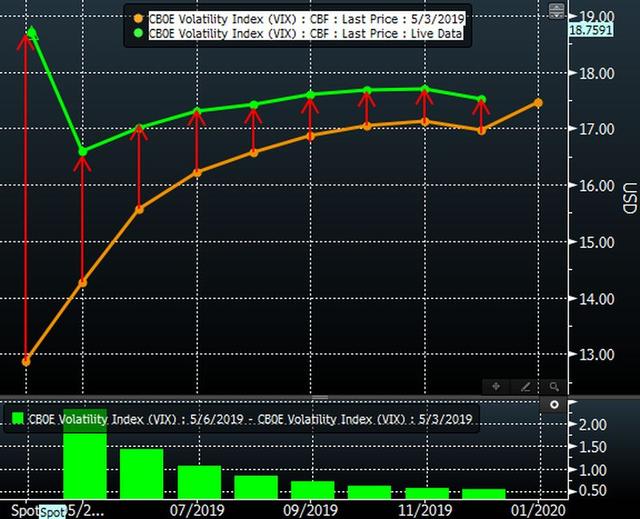Click the truncated '5/2...' x-axis label
Screen dimensions: 640x519
coord(85,510)
